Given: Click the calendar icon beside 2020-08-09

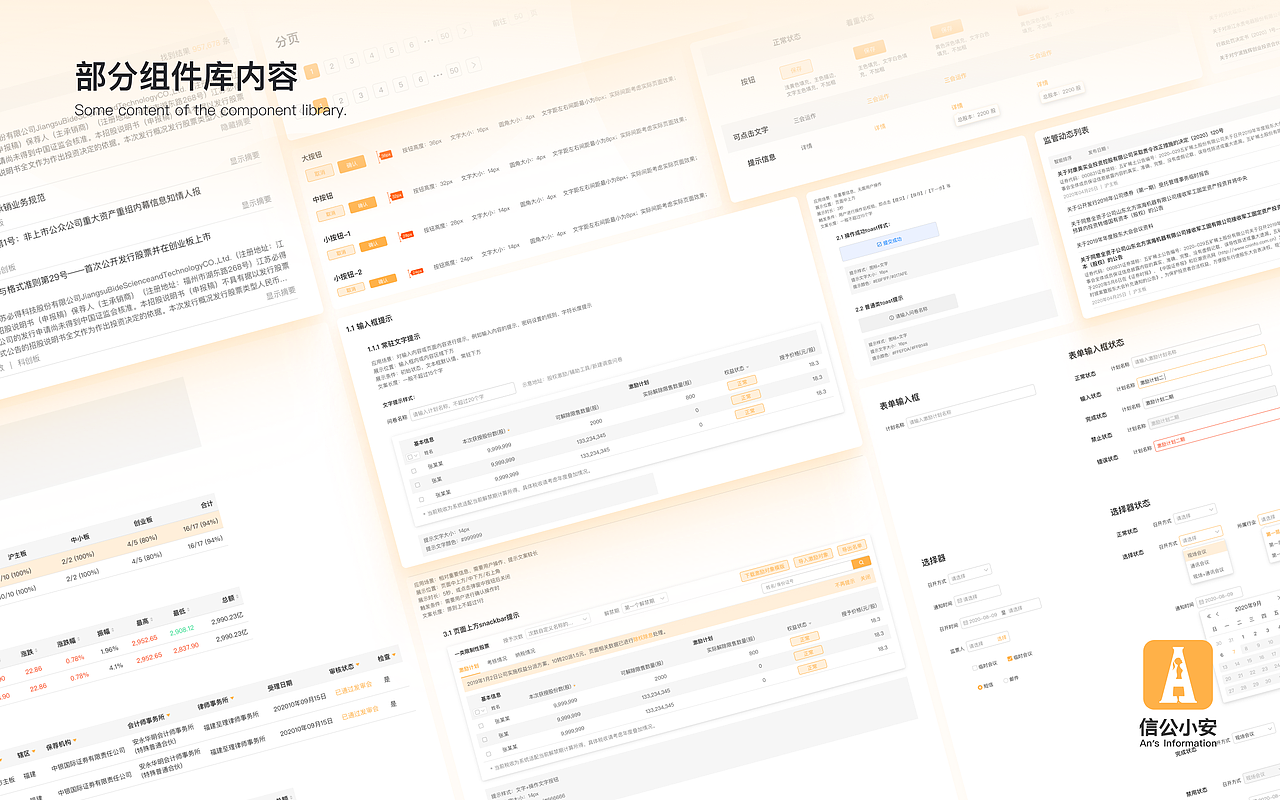Looking at the screenshot, I should [966, 620].
